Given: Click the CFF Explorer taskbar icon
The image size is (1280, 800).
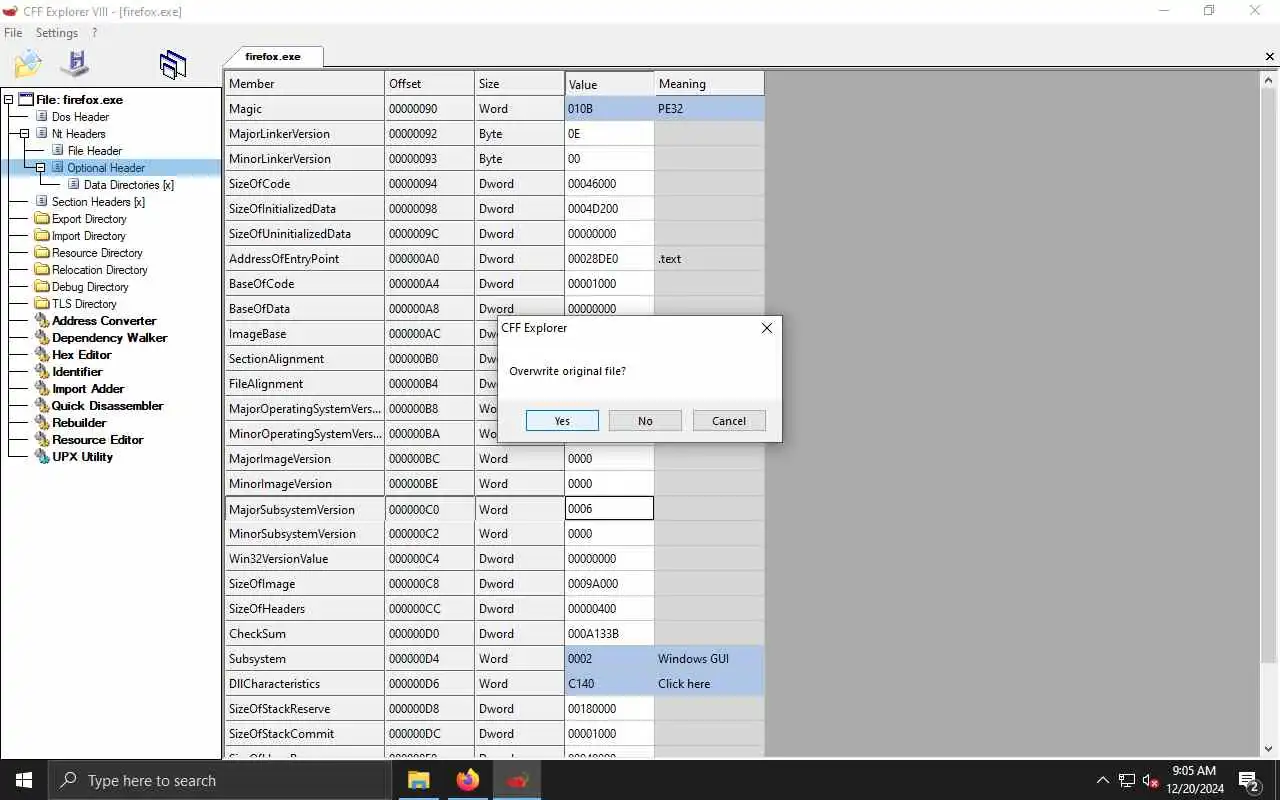Looking at the screenshot, I should tap(517, 780).
